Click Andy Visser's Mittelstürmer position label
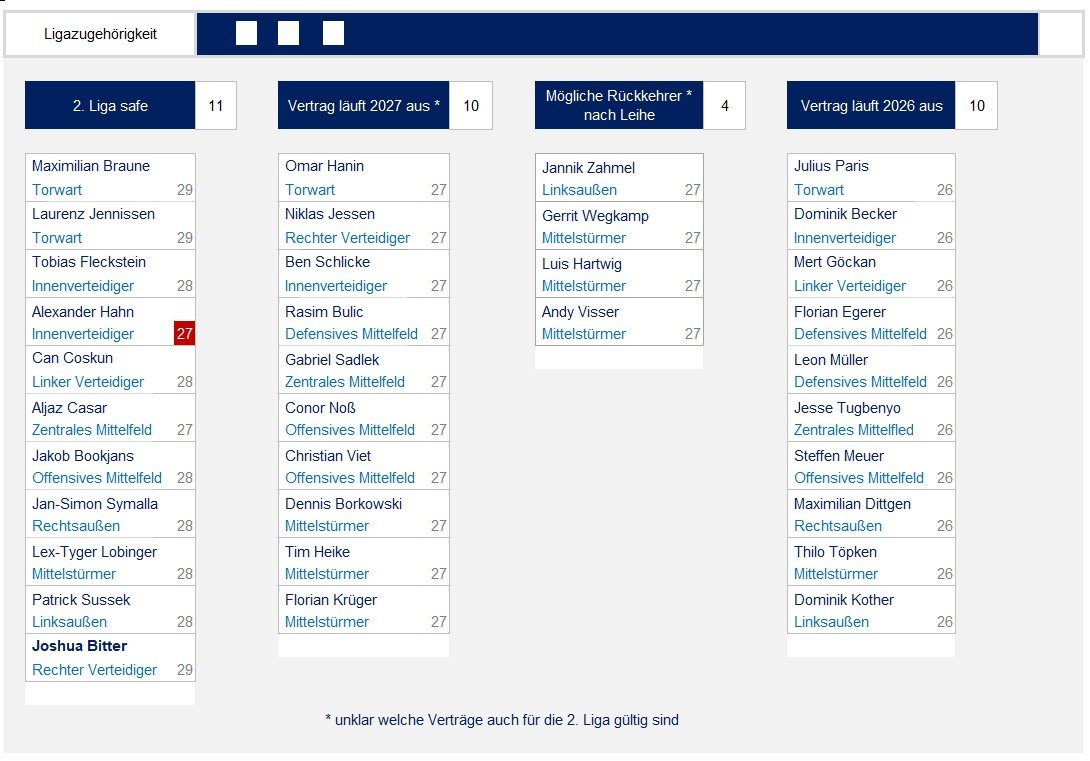 point(584,334)
